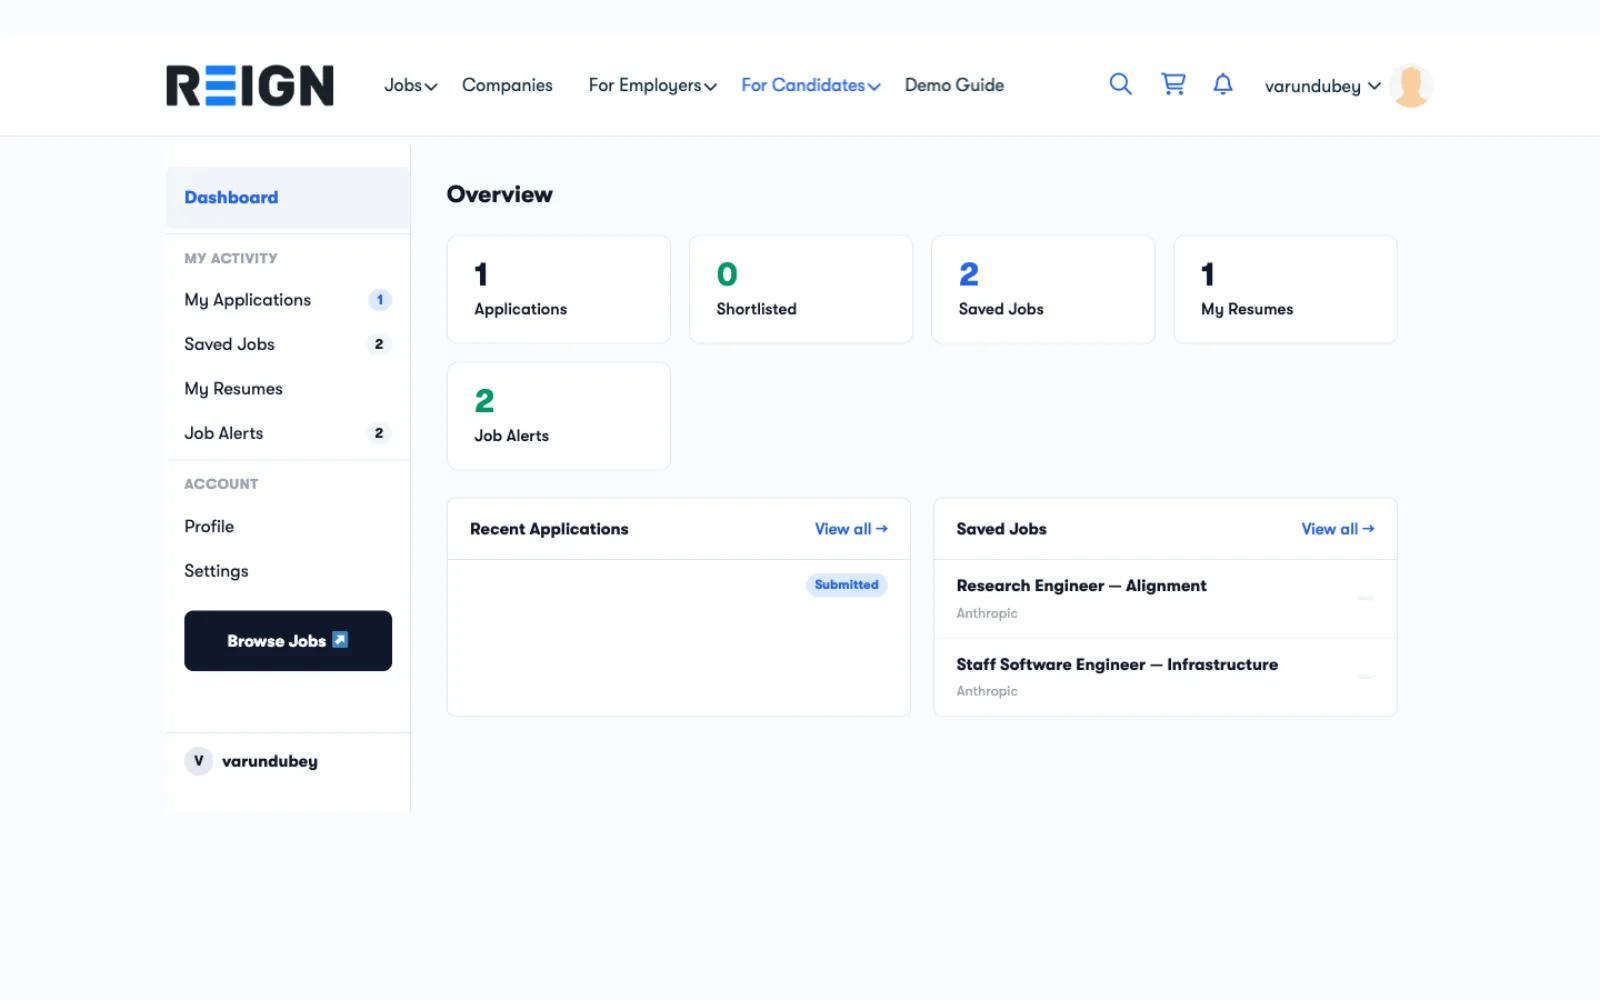Click the Saved Jobs overview card
The width and height of the screenshot is (1600, 1000).
(1043, 290)
